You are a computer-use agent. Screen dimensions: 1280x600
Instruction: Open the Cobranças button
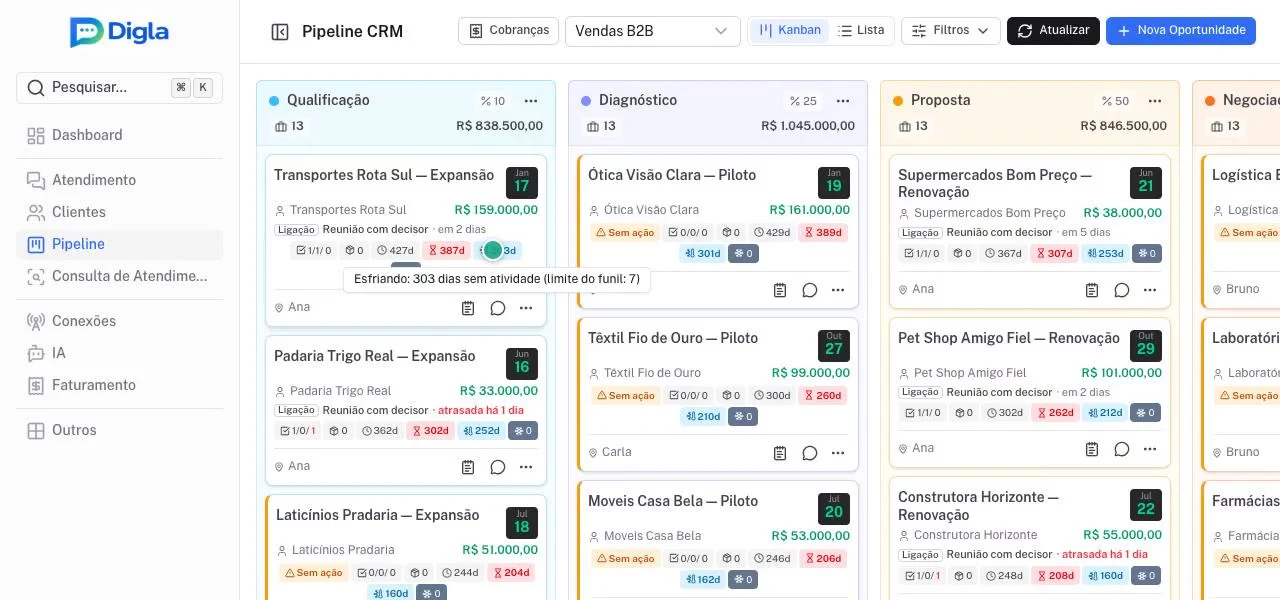pyautogui.click(x=508, y=31)
